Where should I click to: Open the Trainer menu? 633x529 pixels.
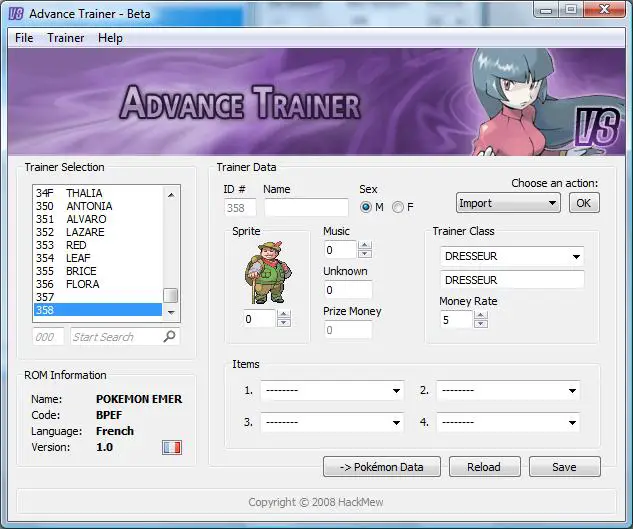click(x=66, y=38)
